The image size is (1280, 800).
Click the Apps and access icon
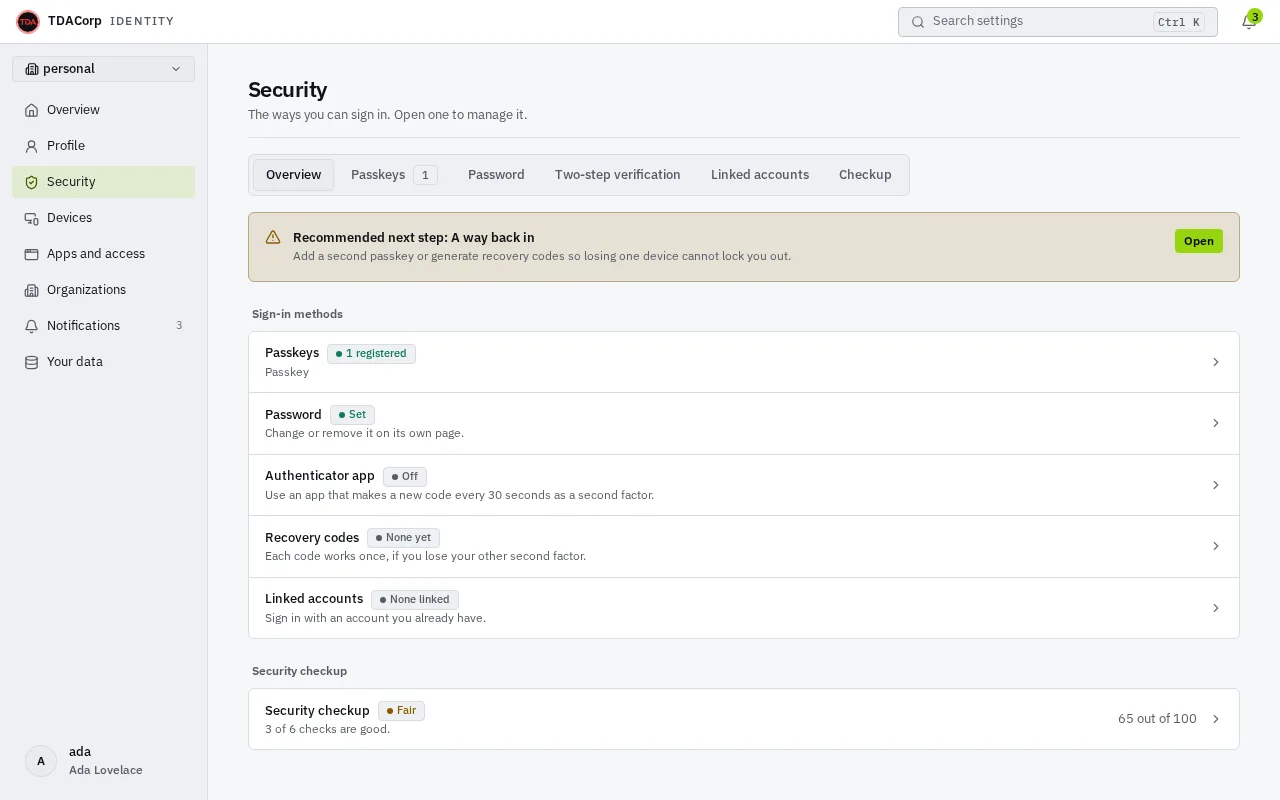click(x=32, y=254)
